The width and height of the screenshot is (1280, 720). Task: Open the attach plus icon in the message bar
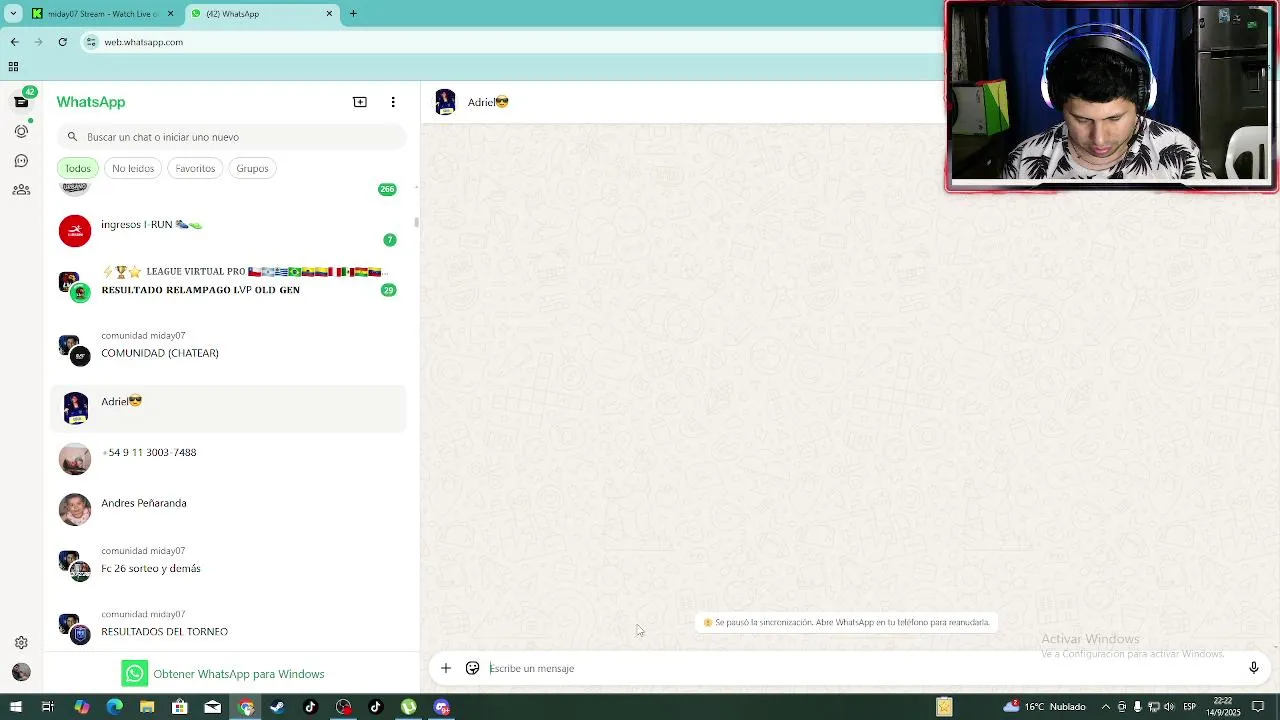446,668
